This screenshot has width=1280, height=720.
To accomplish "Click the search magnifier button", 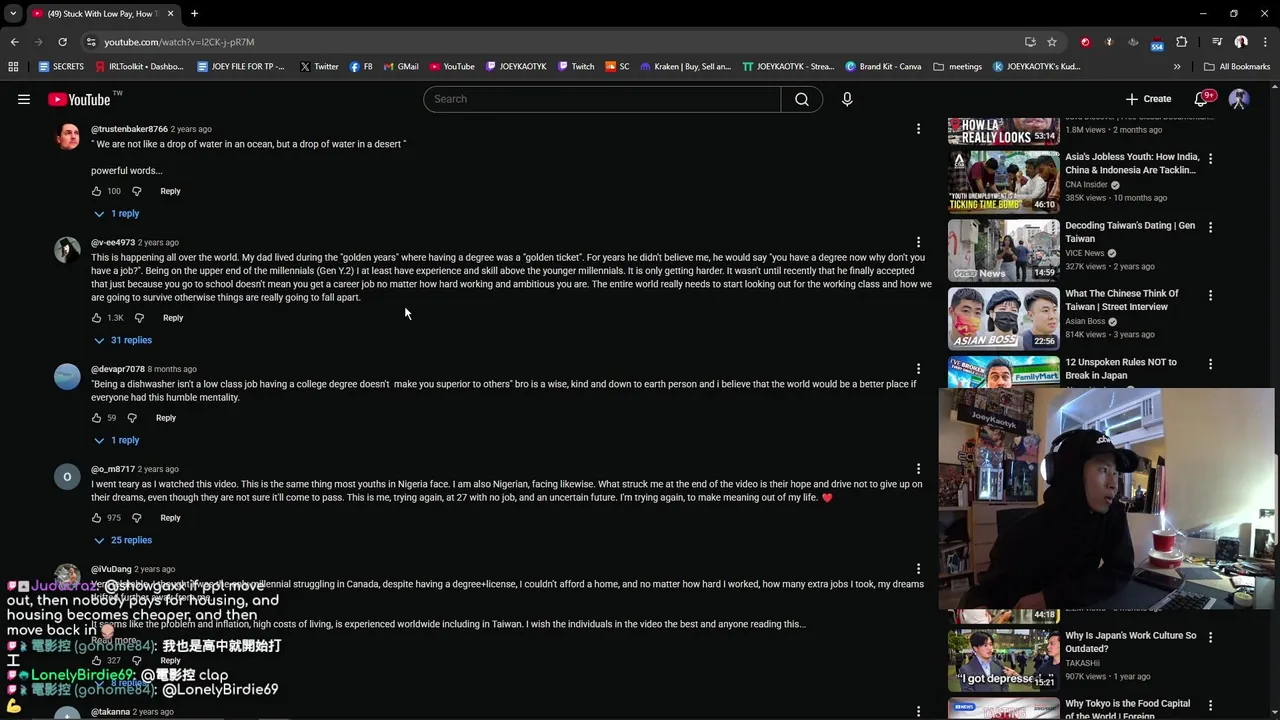I will [x=802, y=99].
